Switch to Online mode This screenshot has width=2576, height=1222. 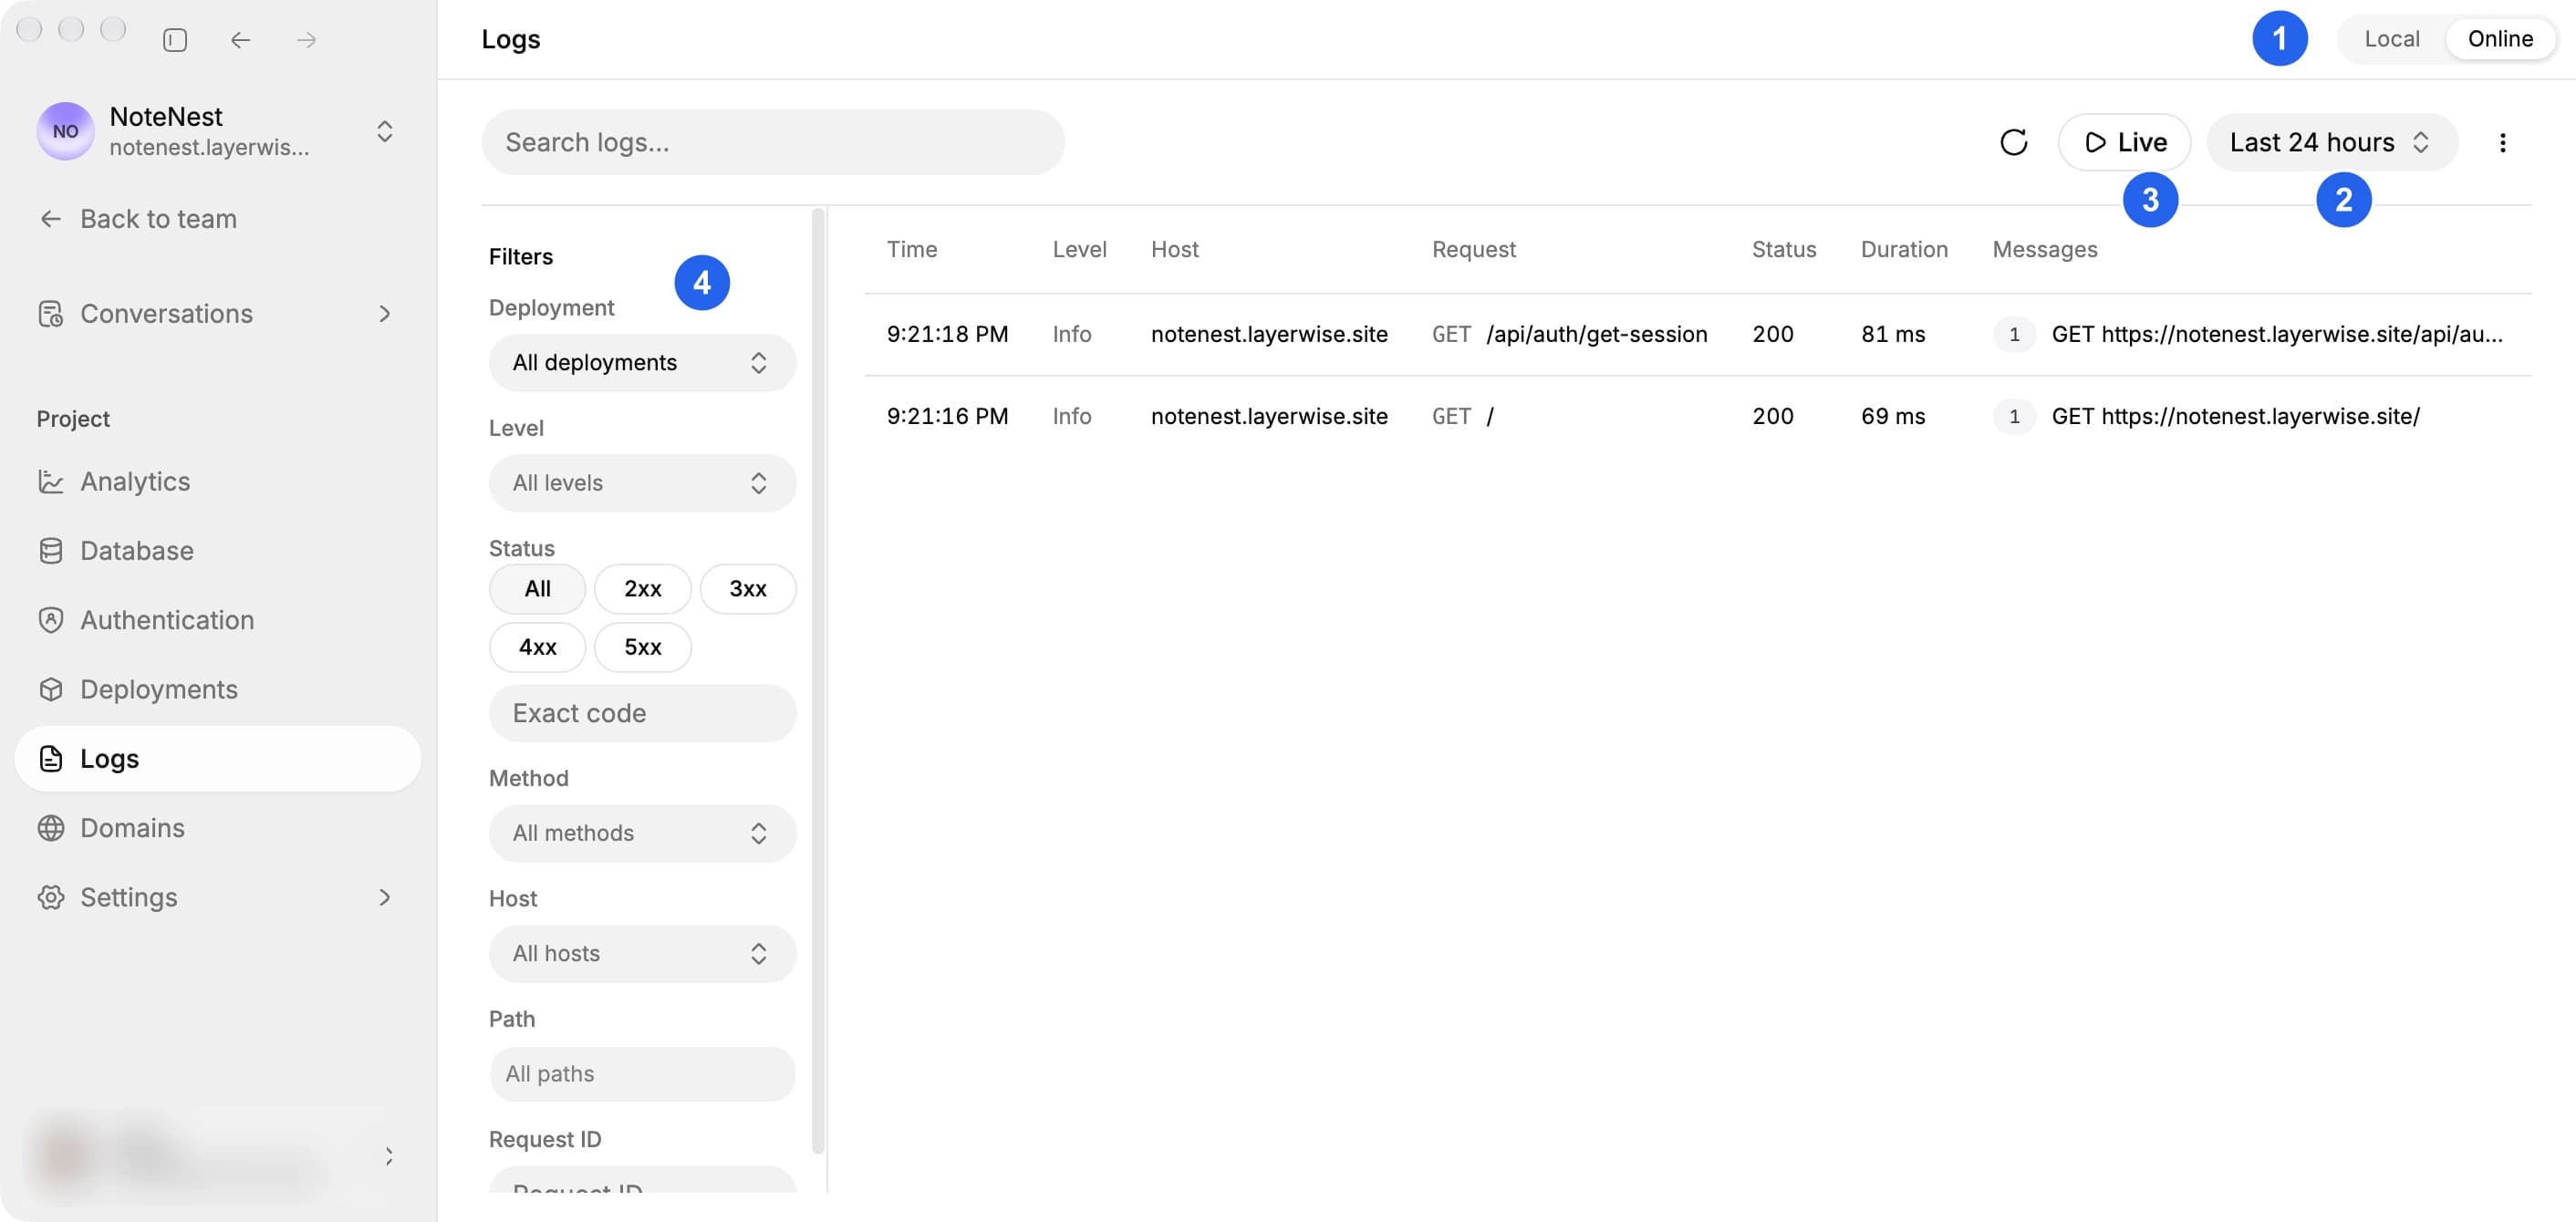[2500, 39]
